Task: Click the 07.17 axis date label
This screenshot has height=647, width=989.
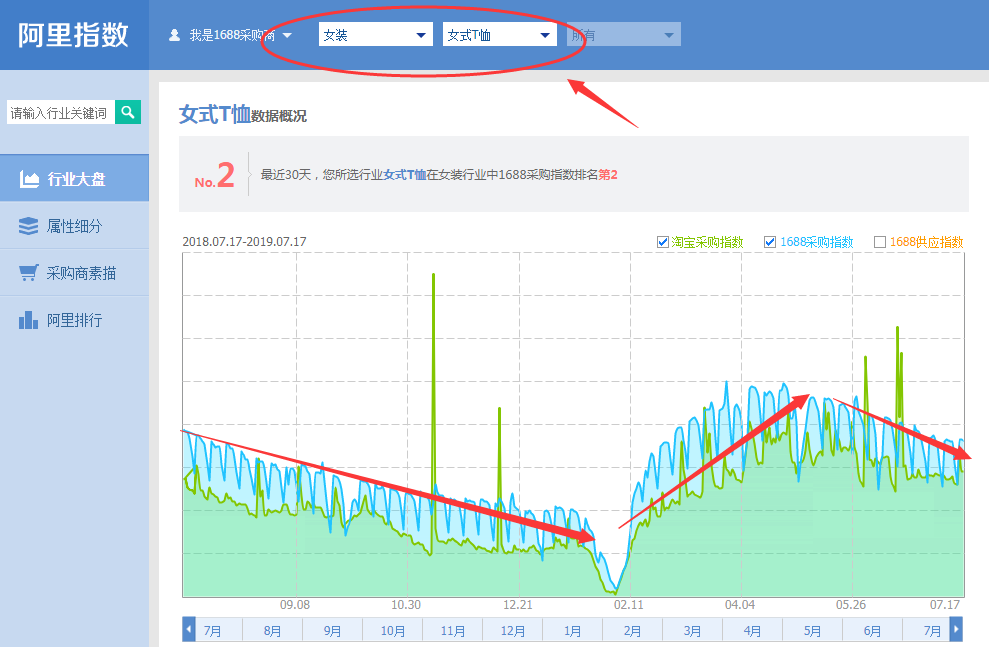Action: (x=945, y=605)
